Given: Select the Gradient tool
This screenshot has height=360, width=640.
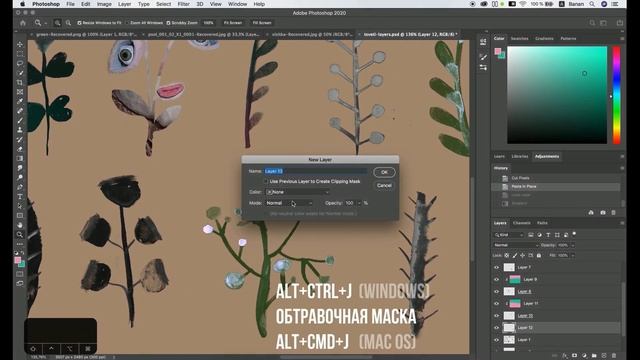Looking at the screenshot, I should click(20, 158).
